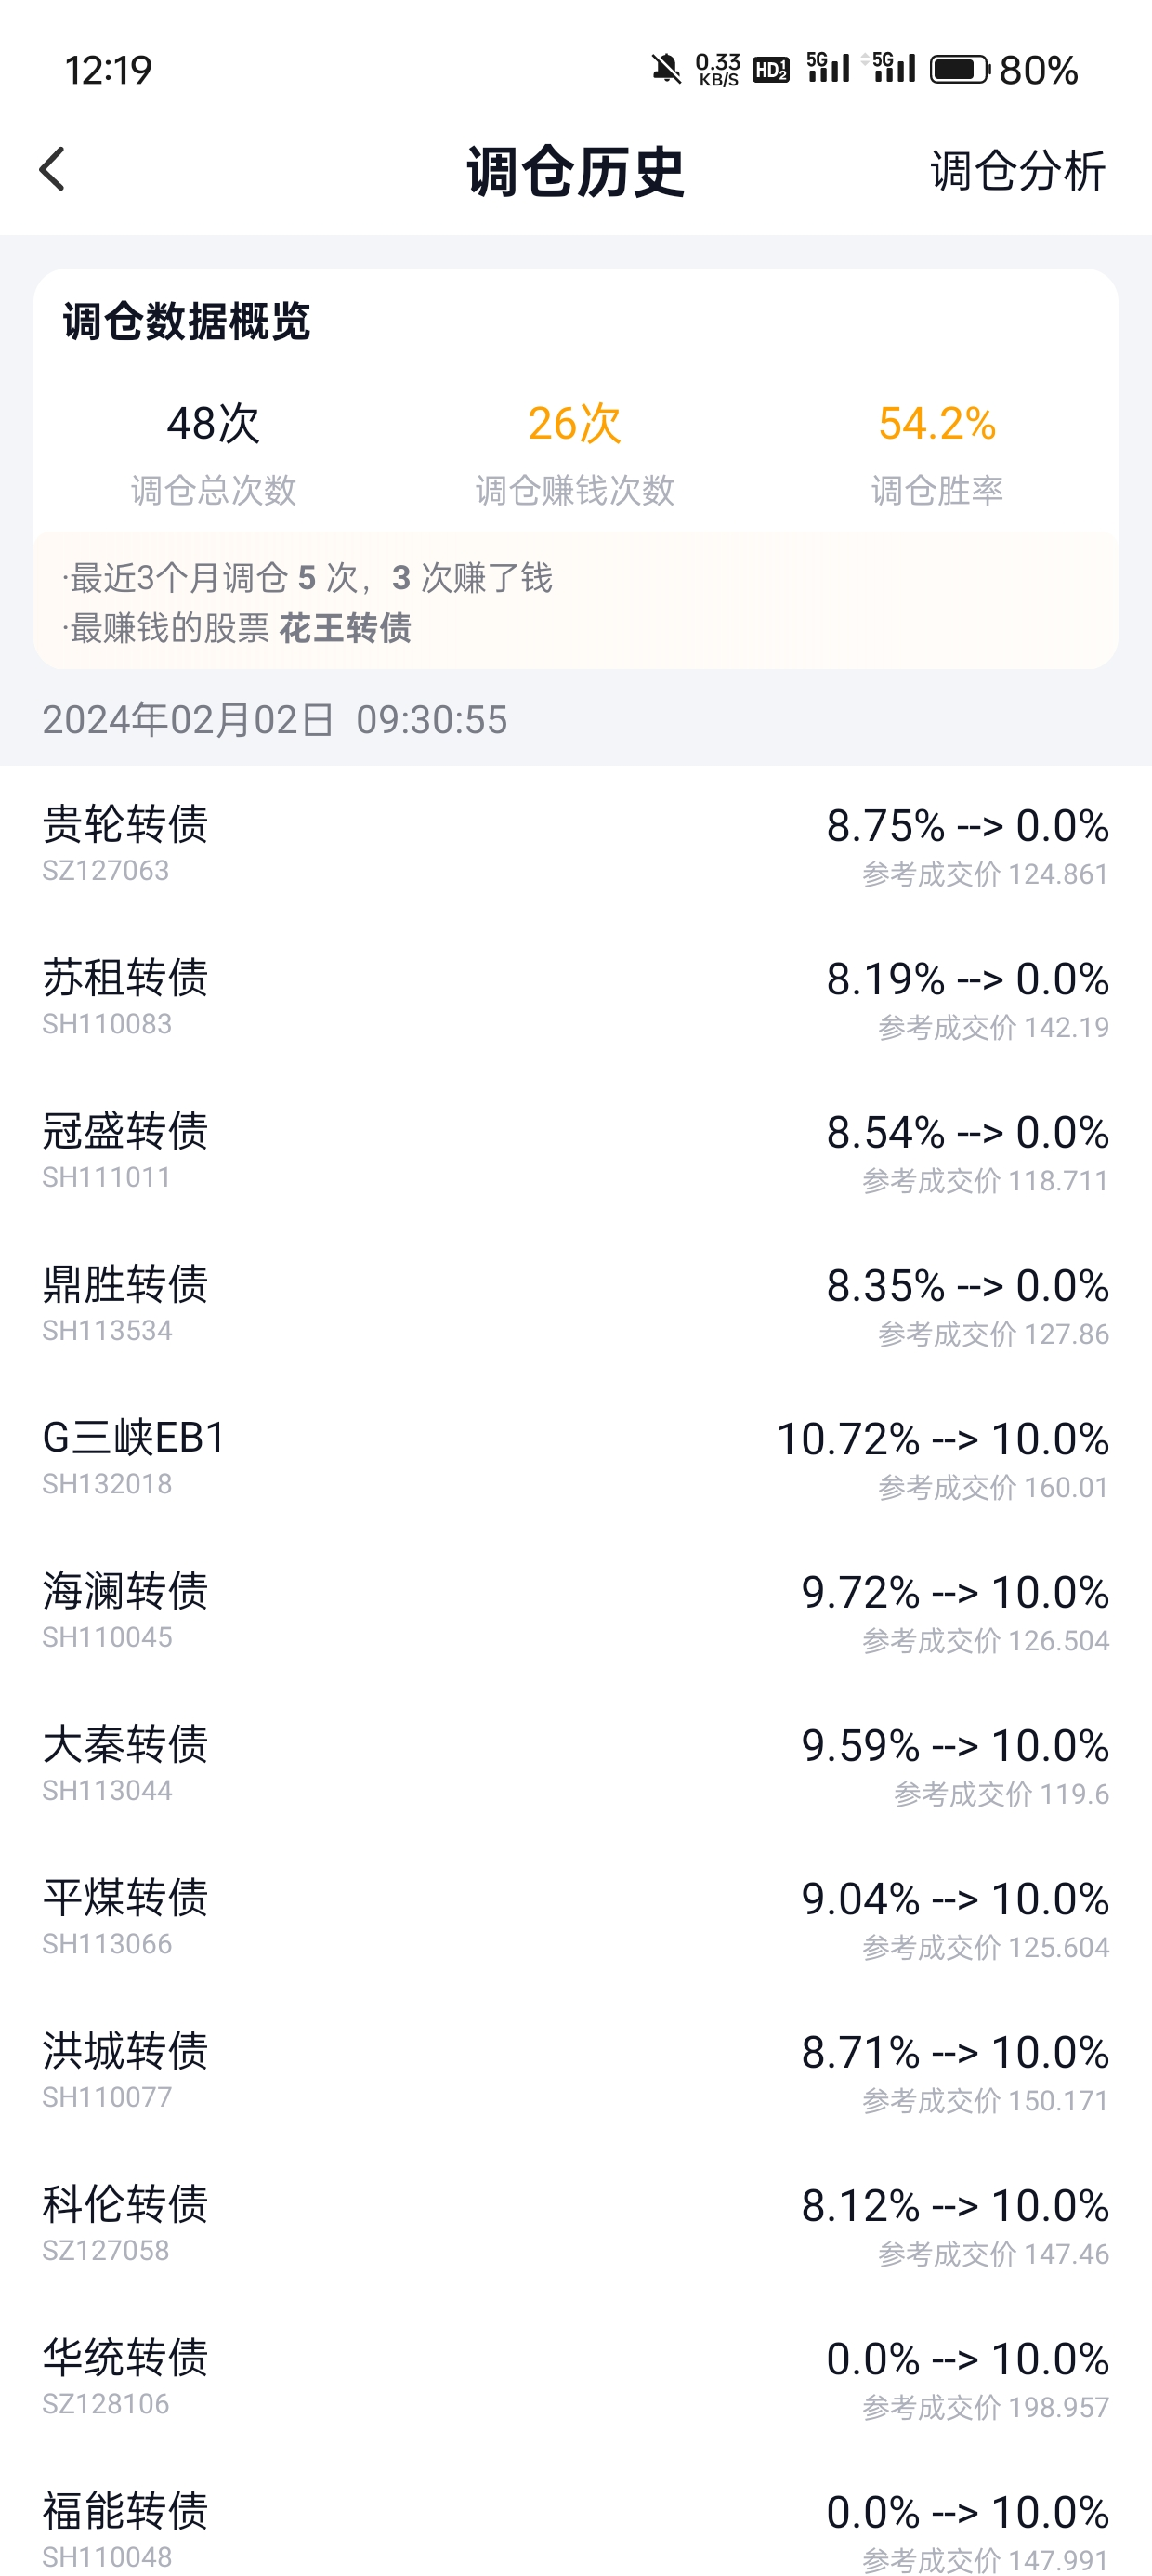Screen dimensions: 1152x2576
Task: Open 调仓分析 analysis page
Action: coord(1017,171)
